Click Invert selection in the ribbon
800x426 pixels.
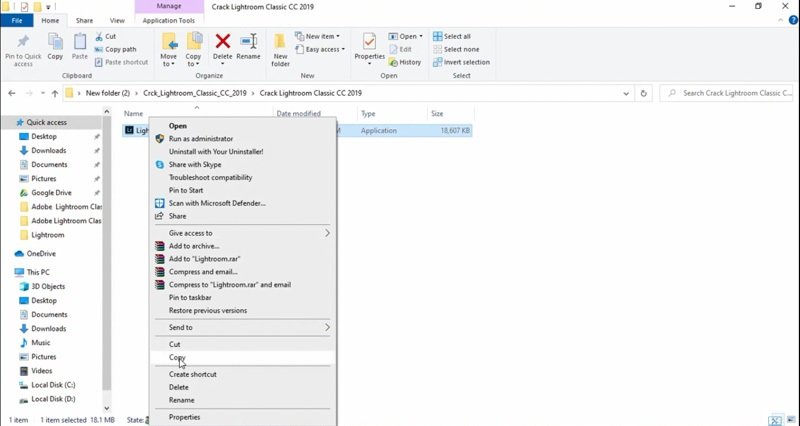[461, 62]
